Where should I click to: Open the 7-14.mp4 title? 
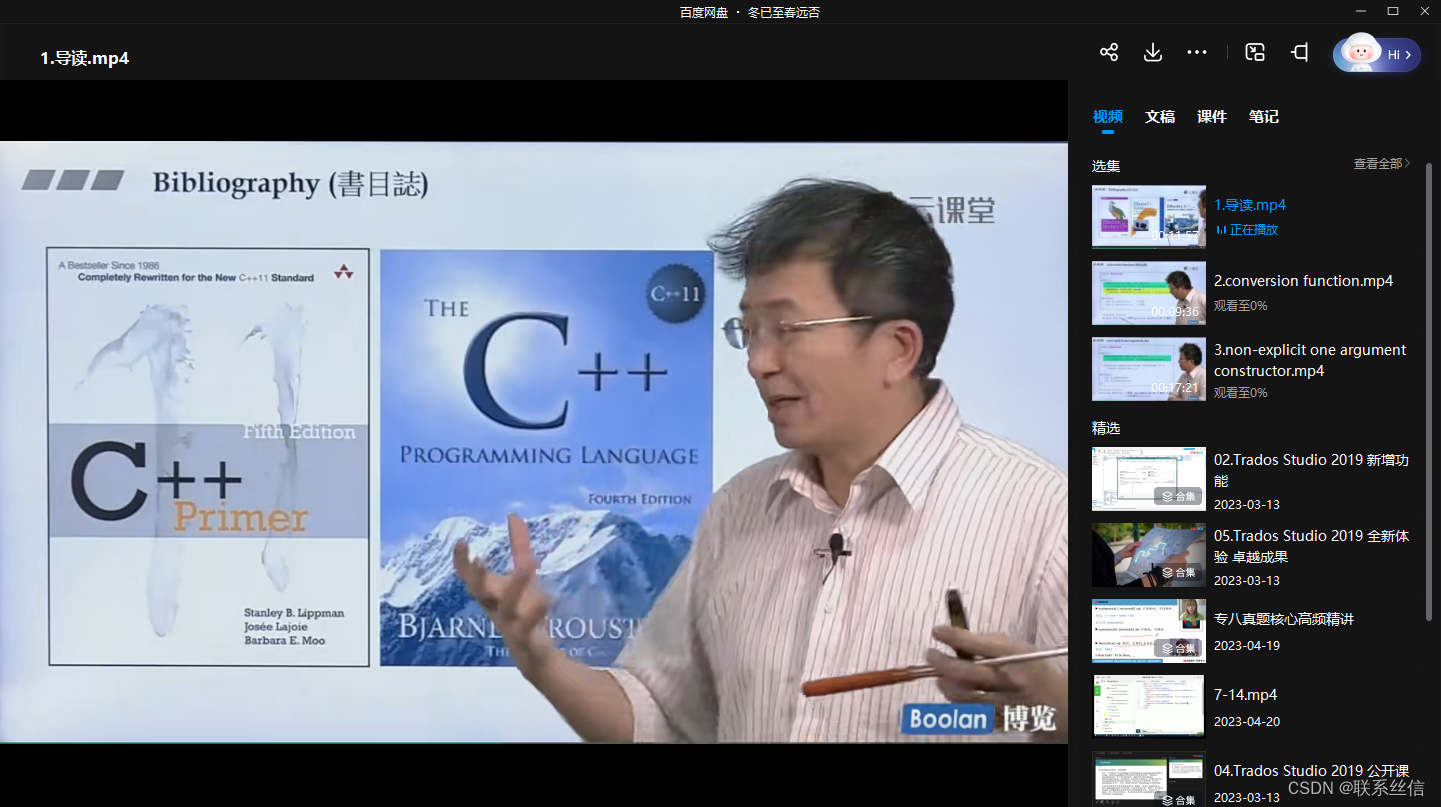pyautogui.click(x=1245, y=695)
